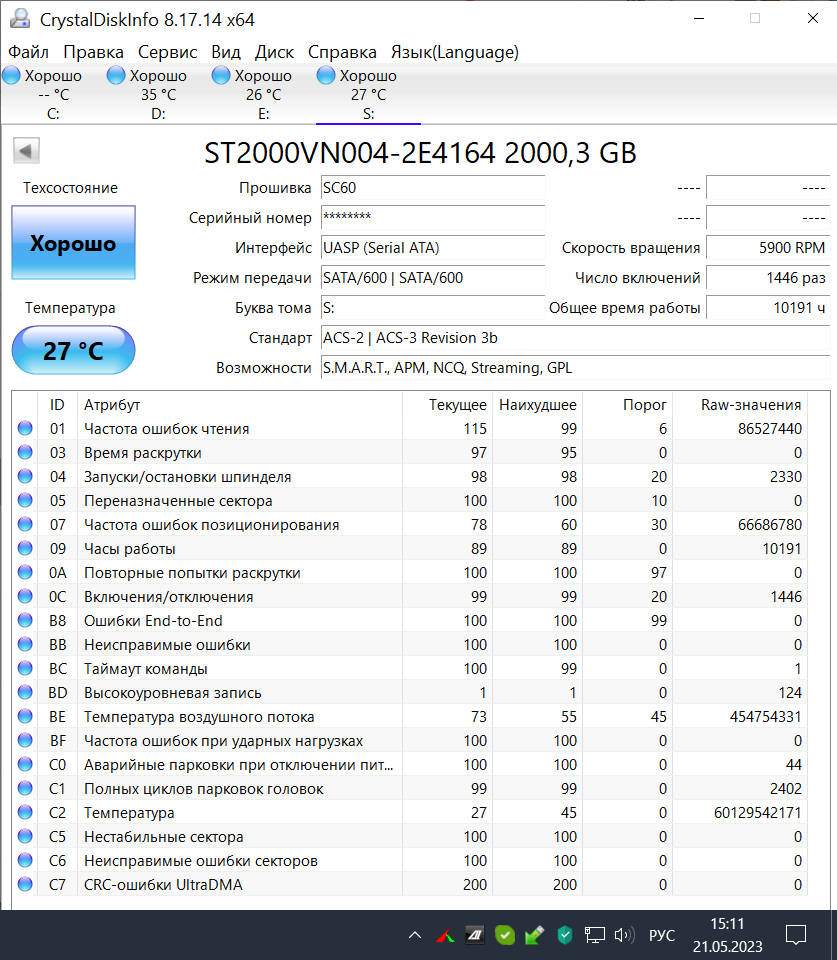Screen dimensions: 837x960
Task: Click status icon for Таймаут команды
Action: [25, 668]
